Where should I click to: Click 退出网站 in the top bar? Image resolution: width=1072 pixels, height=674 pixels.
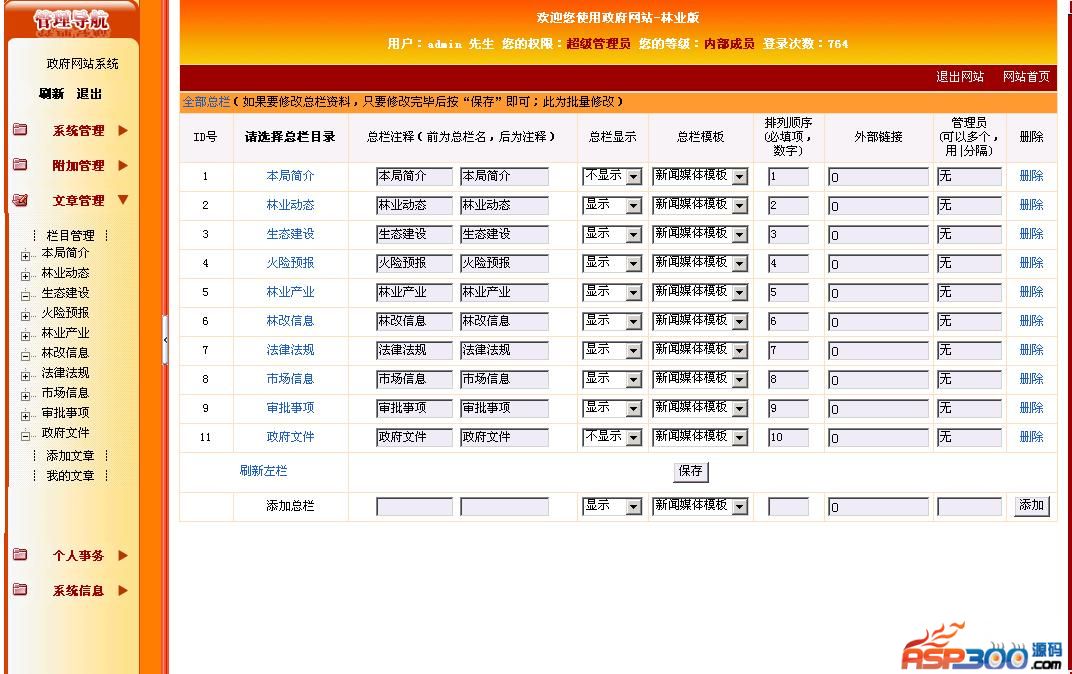960,77
